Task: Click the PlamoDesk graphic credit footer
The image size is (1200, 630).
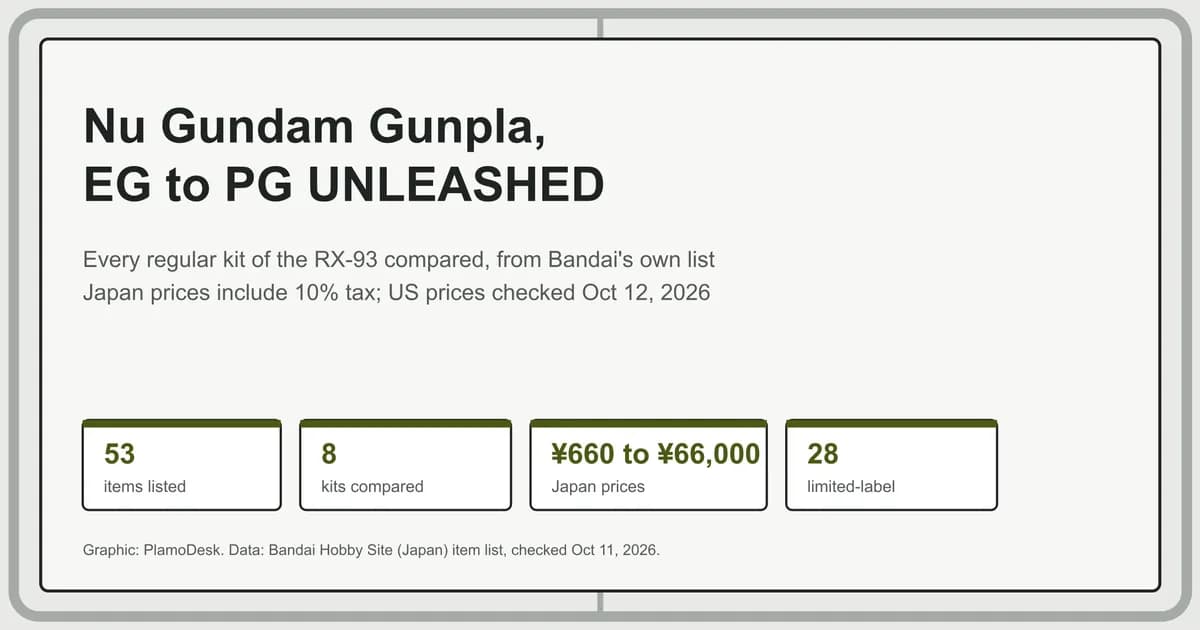Action: coord(146,550)
